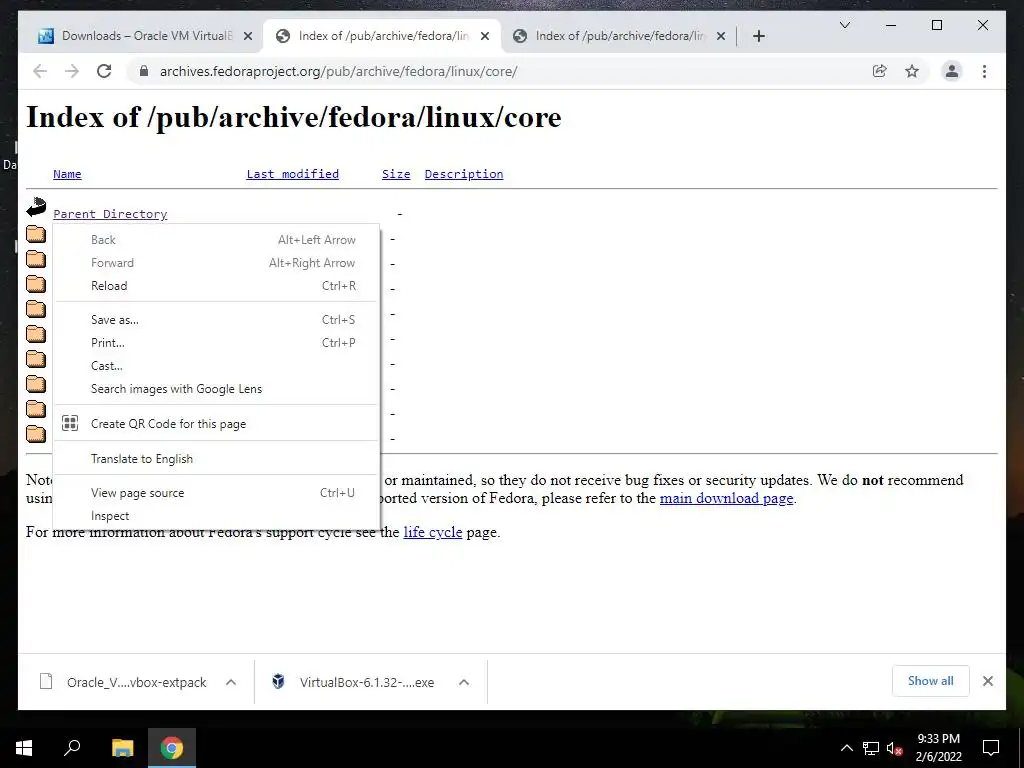Sort listing by Description column
The image size is (1024, 768).
(464, 174)
